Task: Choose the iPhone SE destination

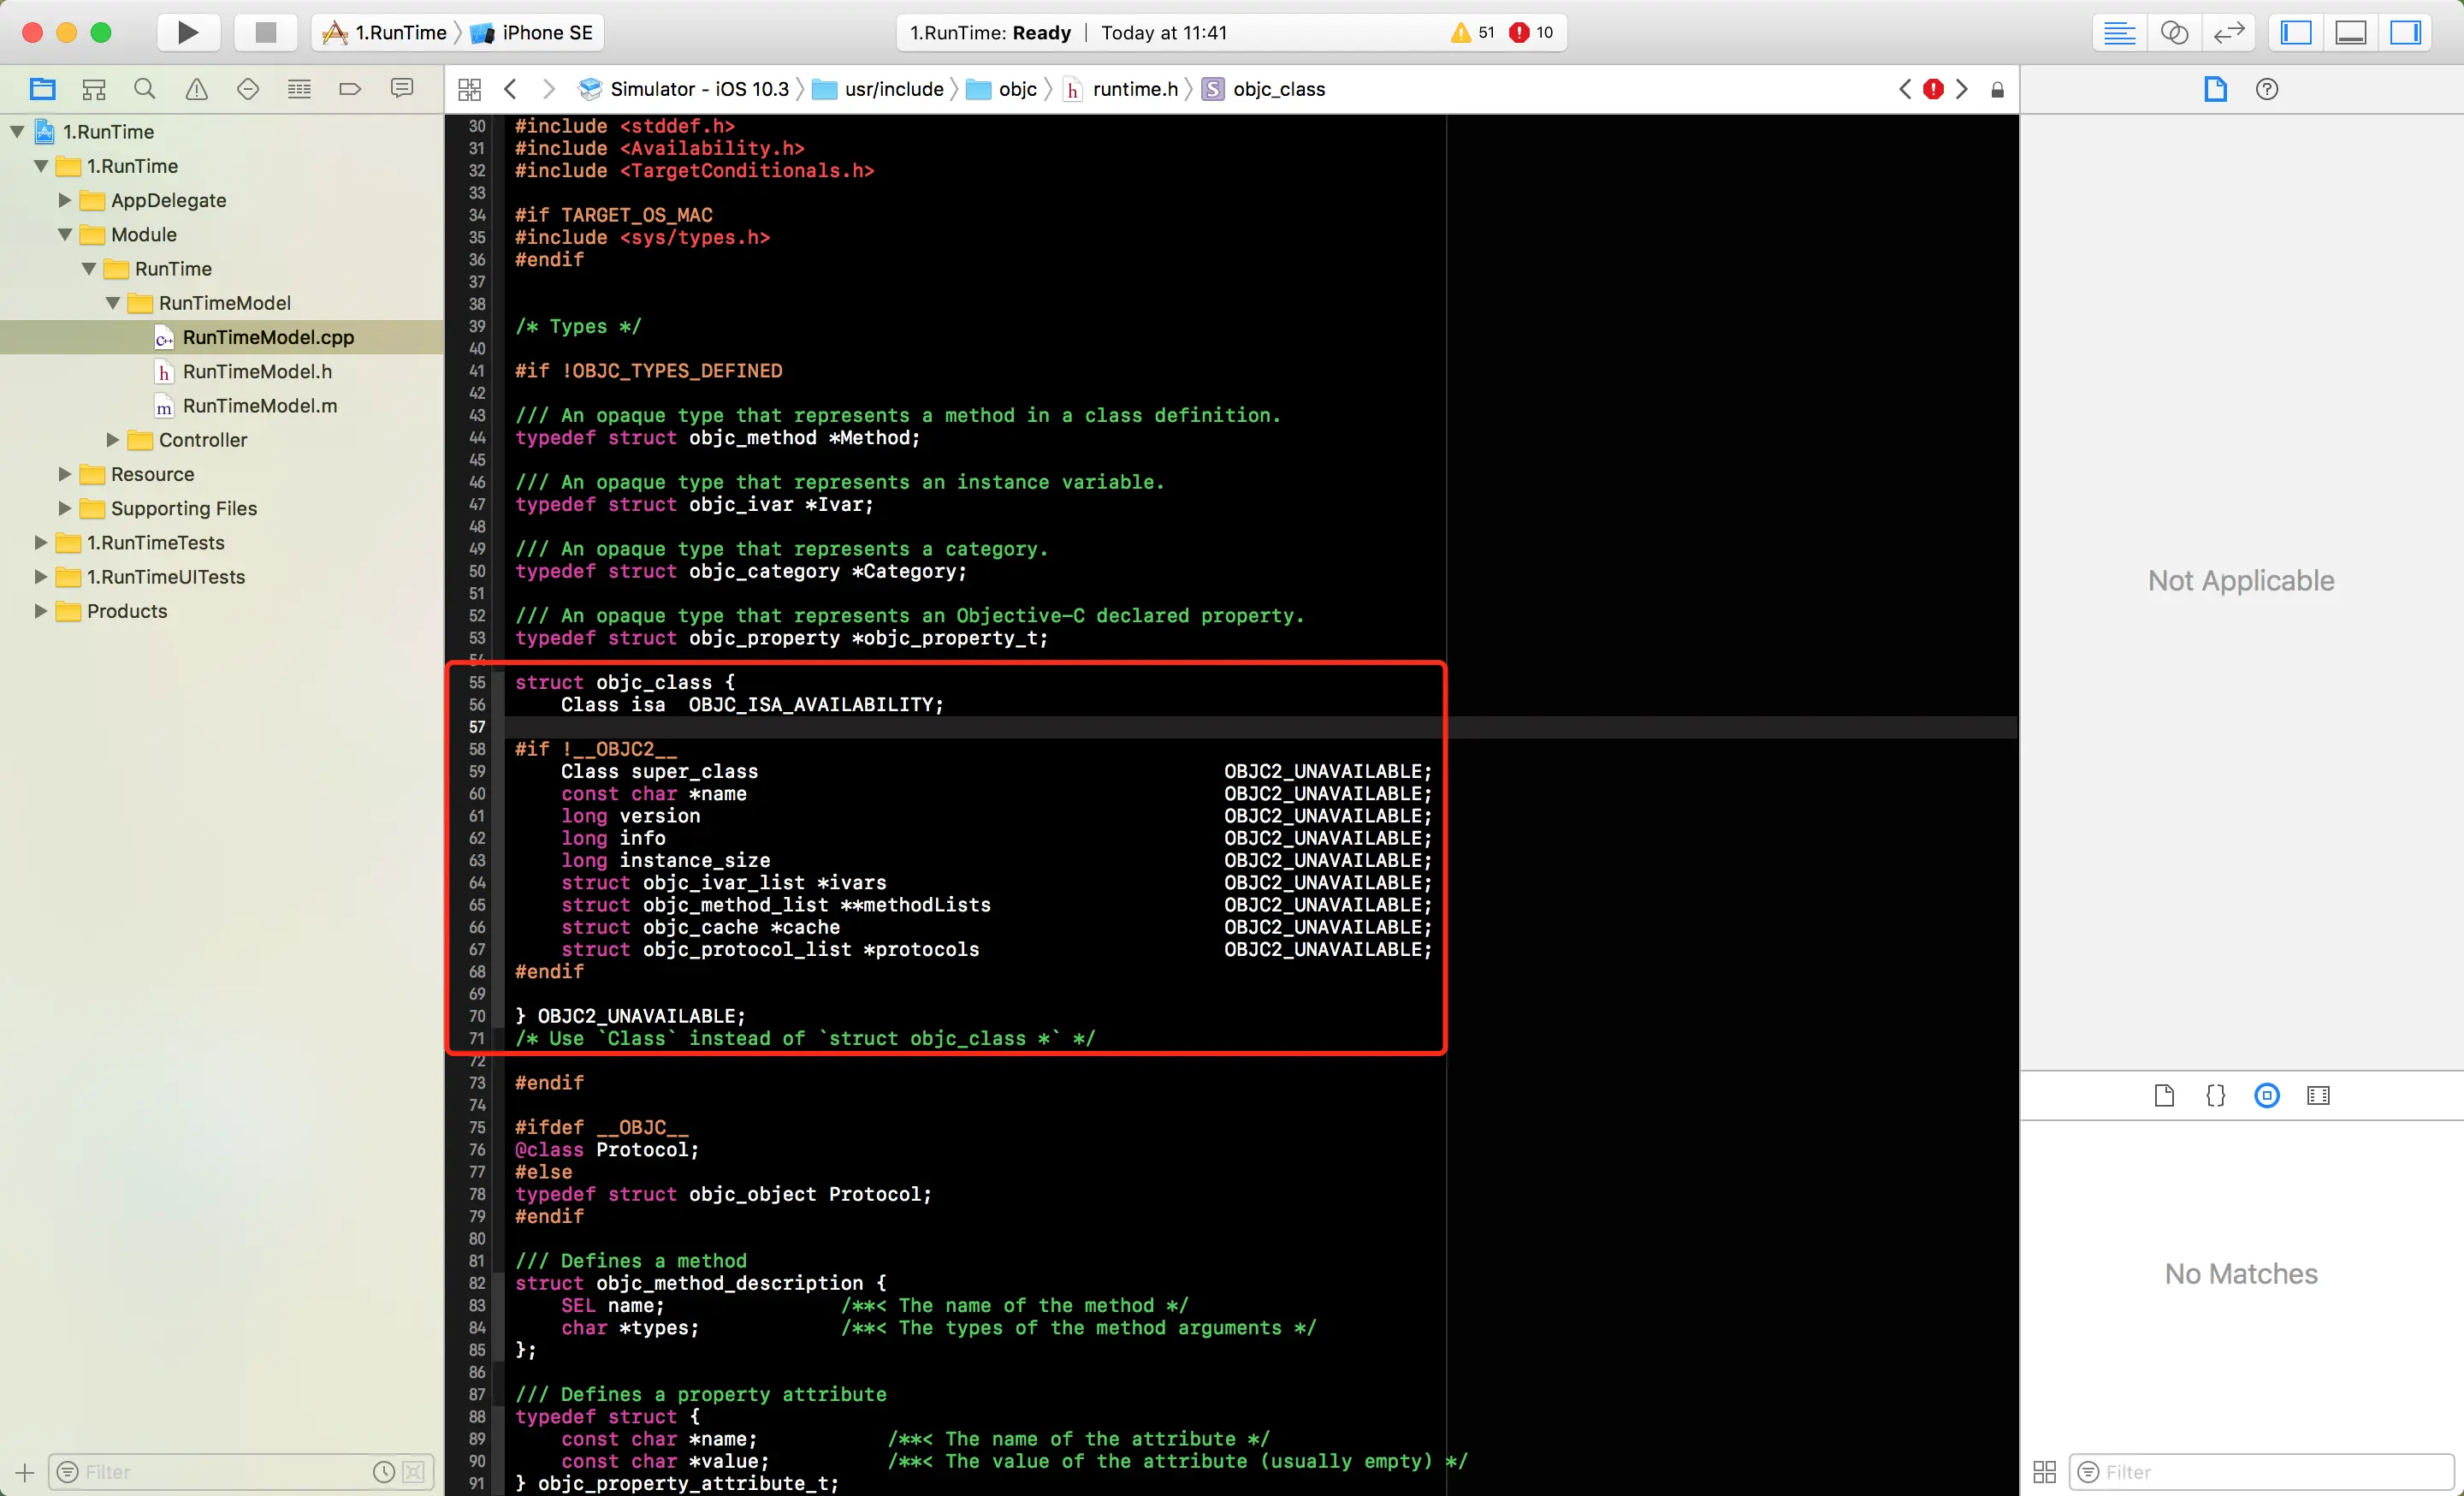Action: (532, 32)
